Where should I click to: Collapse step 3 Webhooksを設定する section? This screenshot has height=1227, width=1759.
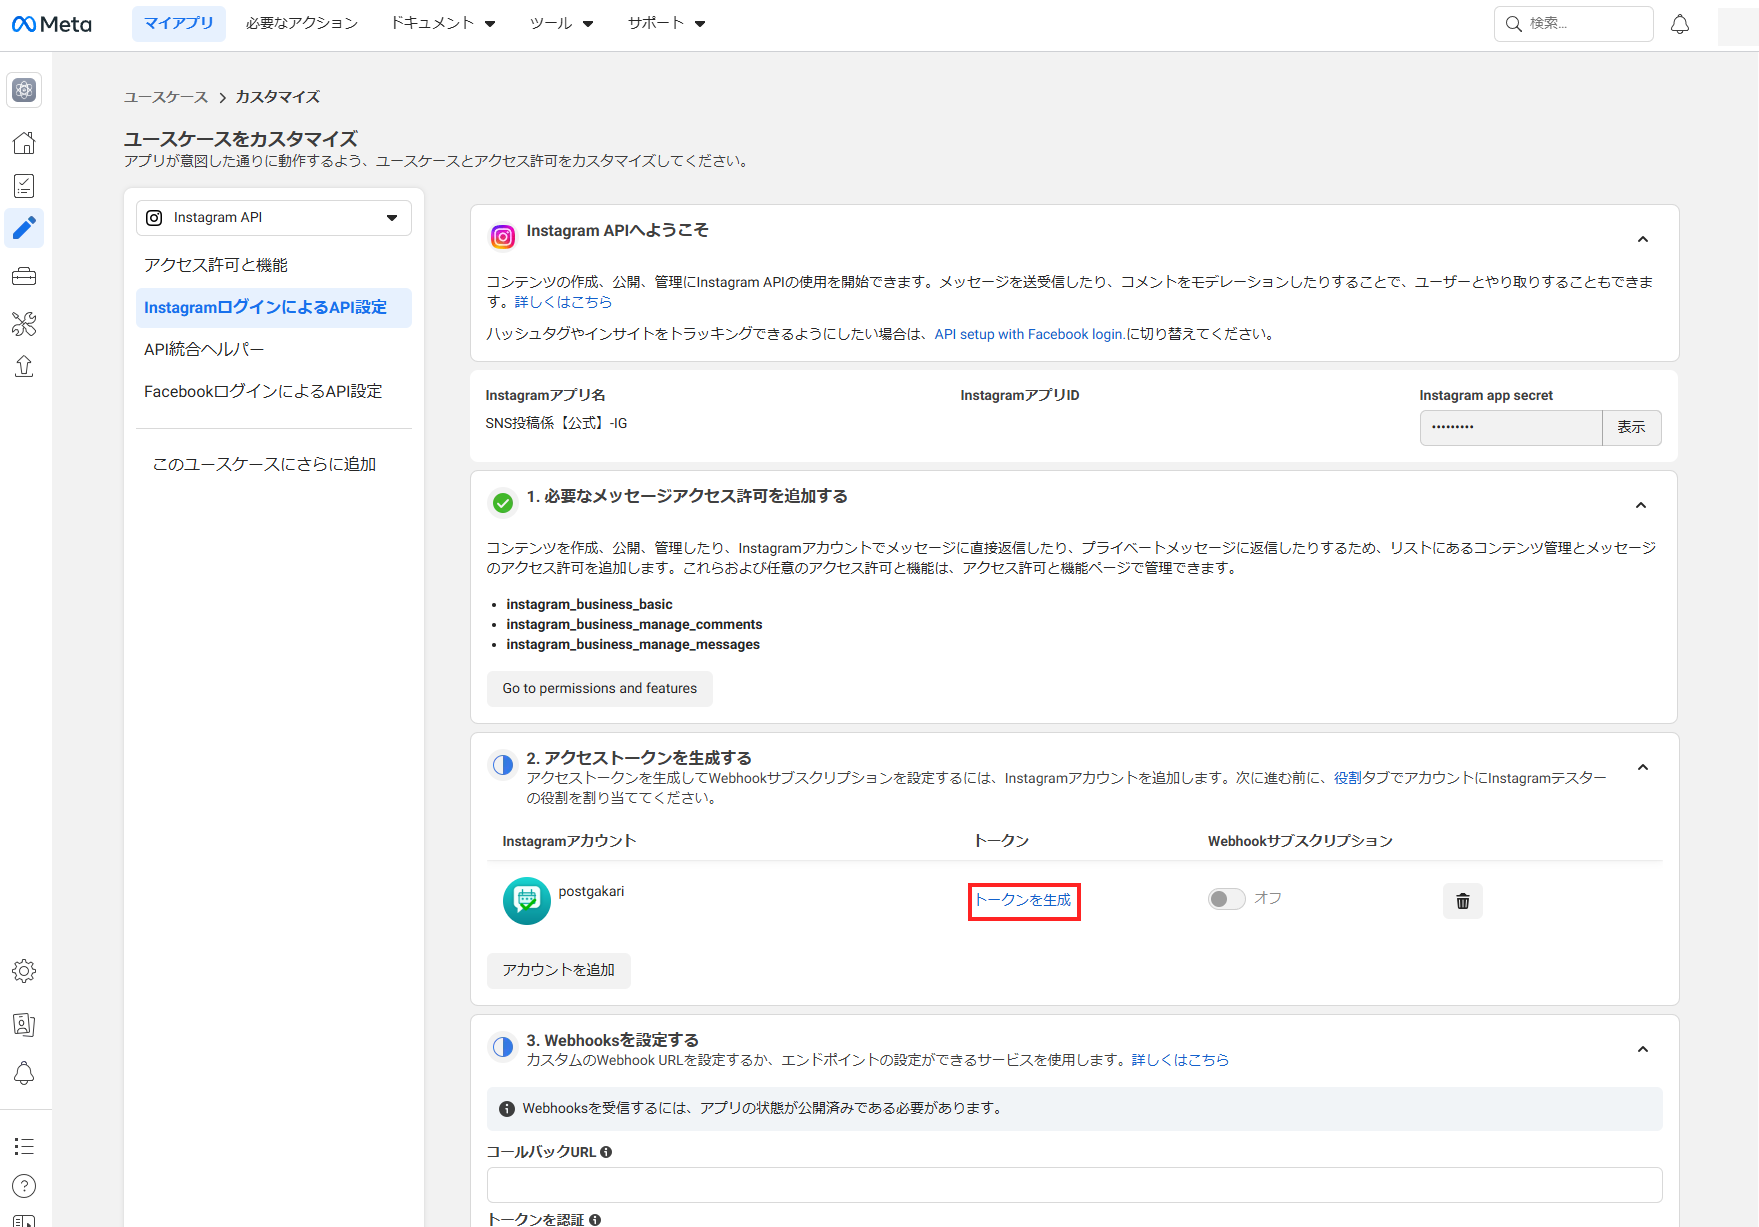pos(1642,1050)
